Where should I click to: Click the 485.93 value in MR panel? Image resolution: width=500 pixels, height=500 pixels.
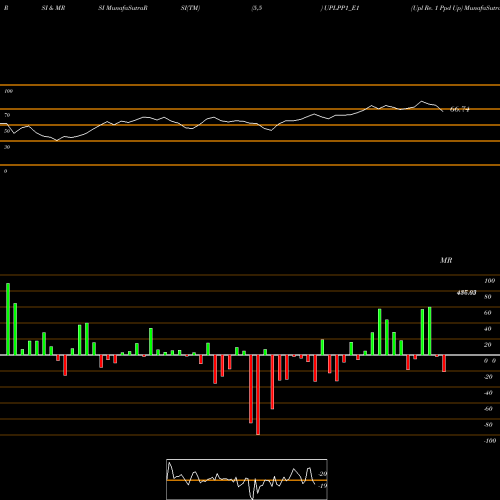point(466,293)
